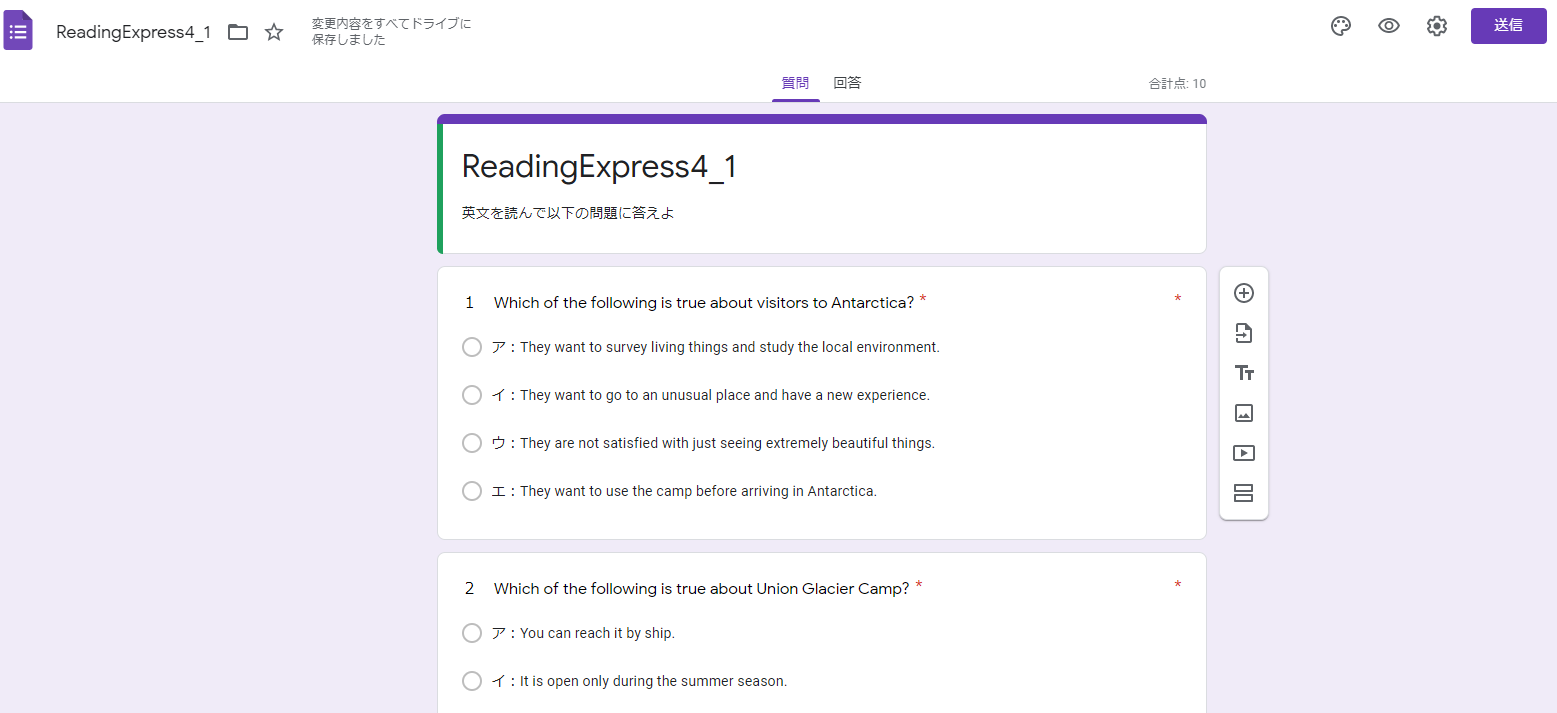The width and height of the screenshot is (1557, 713).
Task: Add image icon in side toolbar
Action: pos(1244,413)
